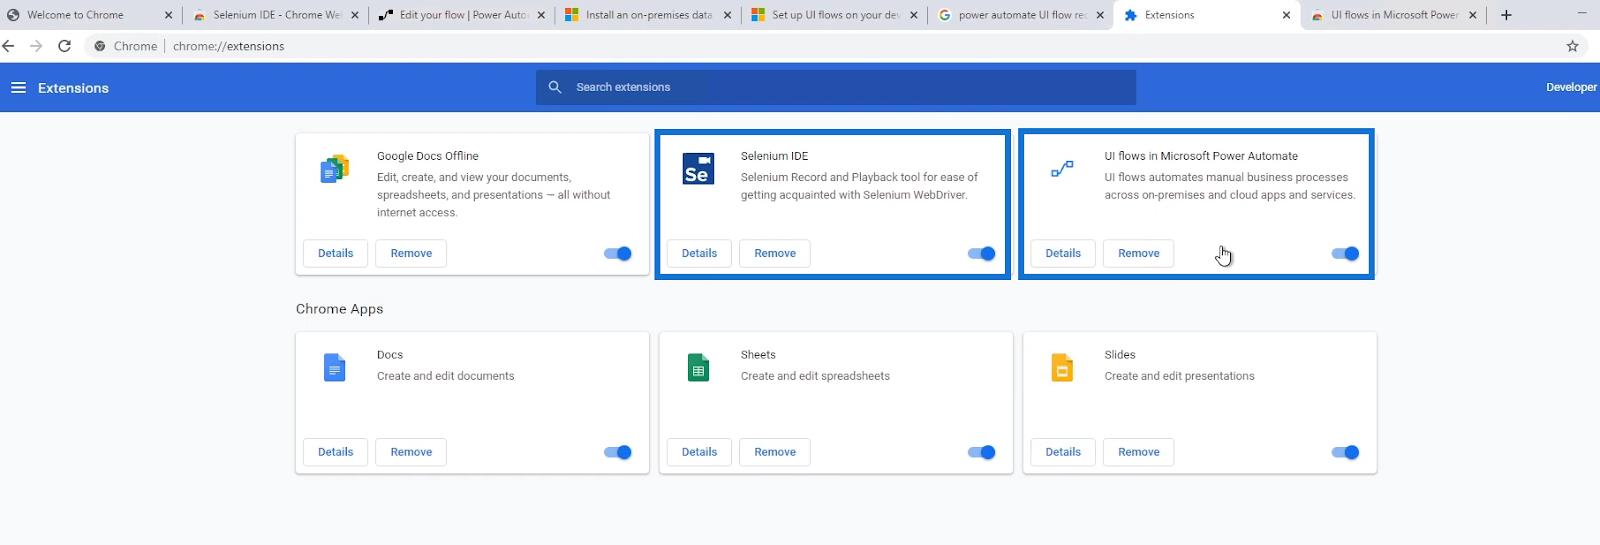The height and width of the screenshot is (545, 1600).
Task: Toggle off the Docs app
Action: (x=618, y=452)
